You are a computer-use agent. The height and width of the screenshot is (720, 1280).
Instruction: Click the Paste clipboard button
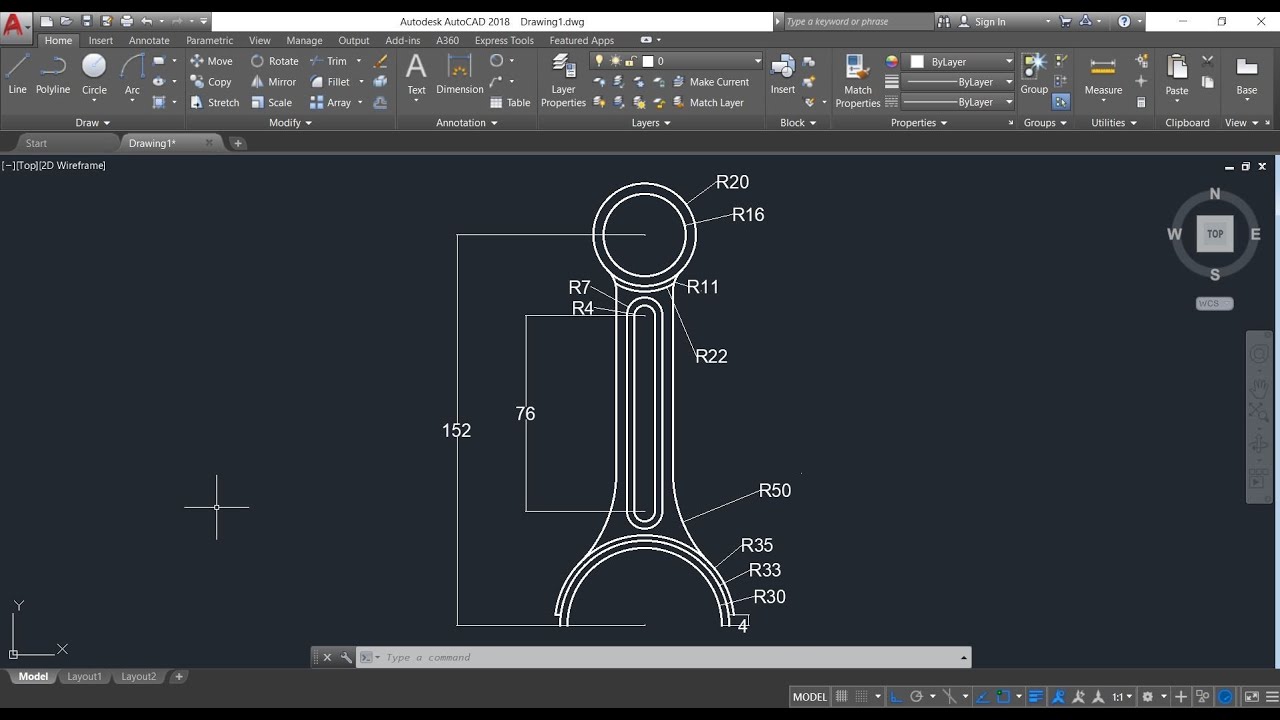[x=1177, y=78]
